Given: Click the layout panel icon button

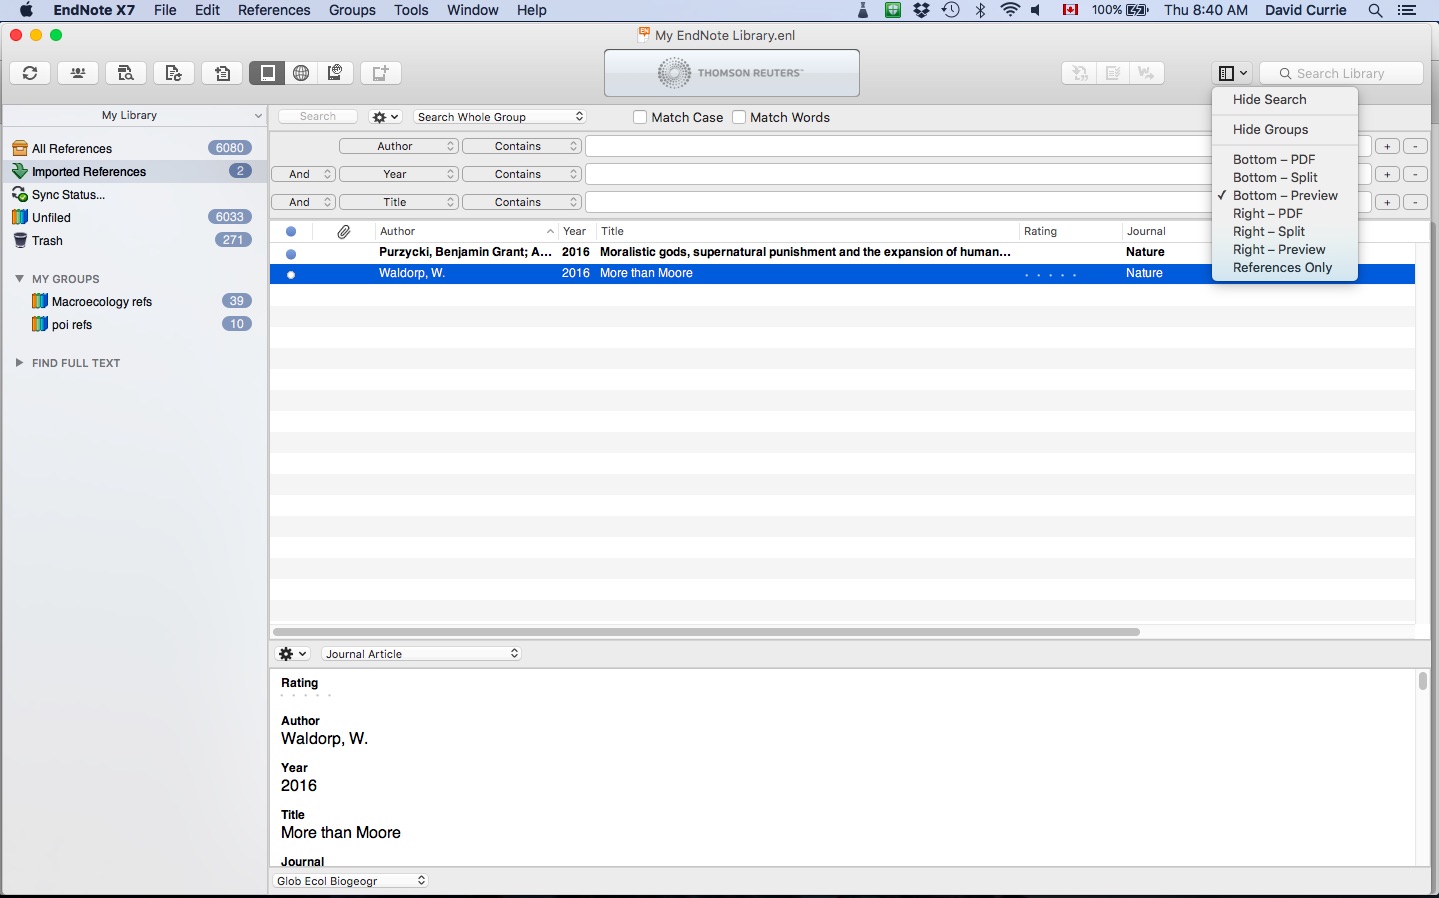Looking at the screenshot, I should pos(1232,73).
